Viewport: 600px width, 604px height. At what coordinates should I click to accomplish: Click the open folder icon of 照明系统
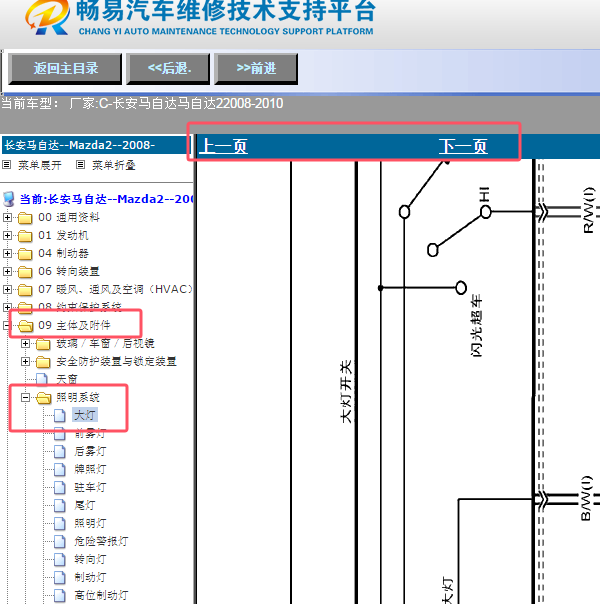point(44,398)
